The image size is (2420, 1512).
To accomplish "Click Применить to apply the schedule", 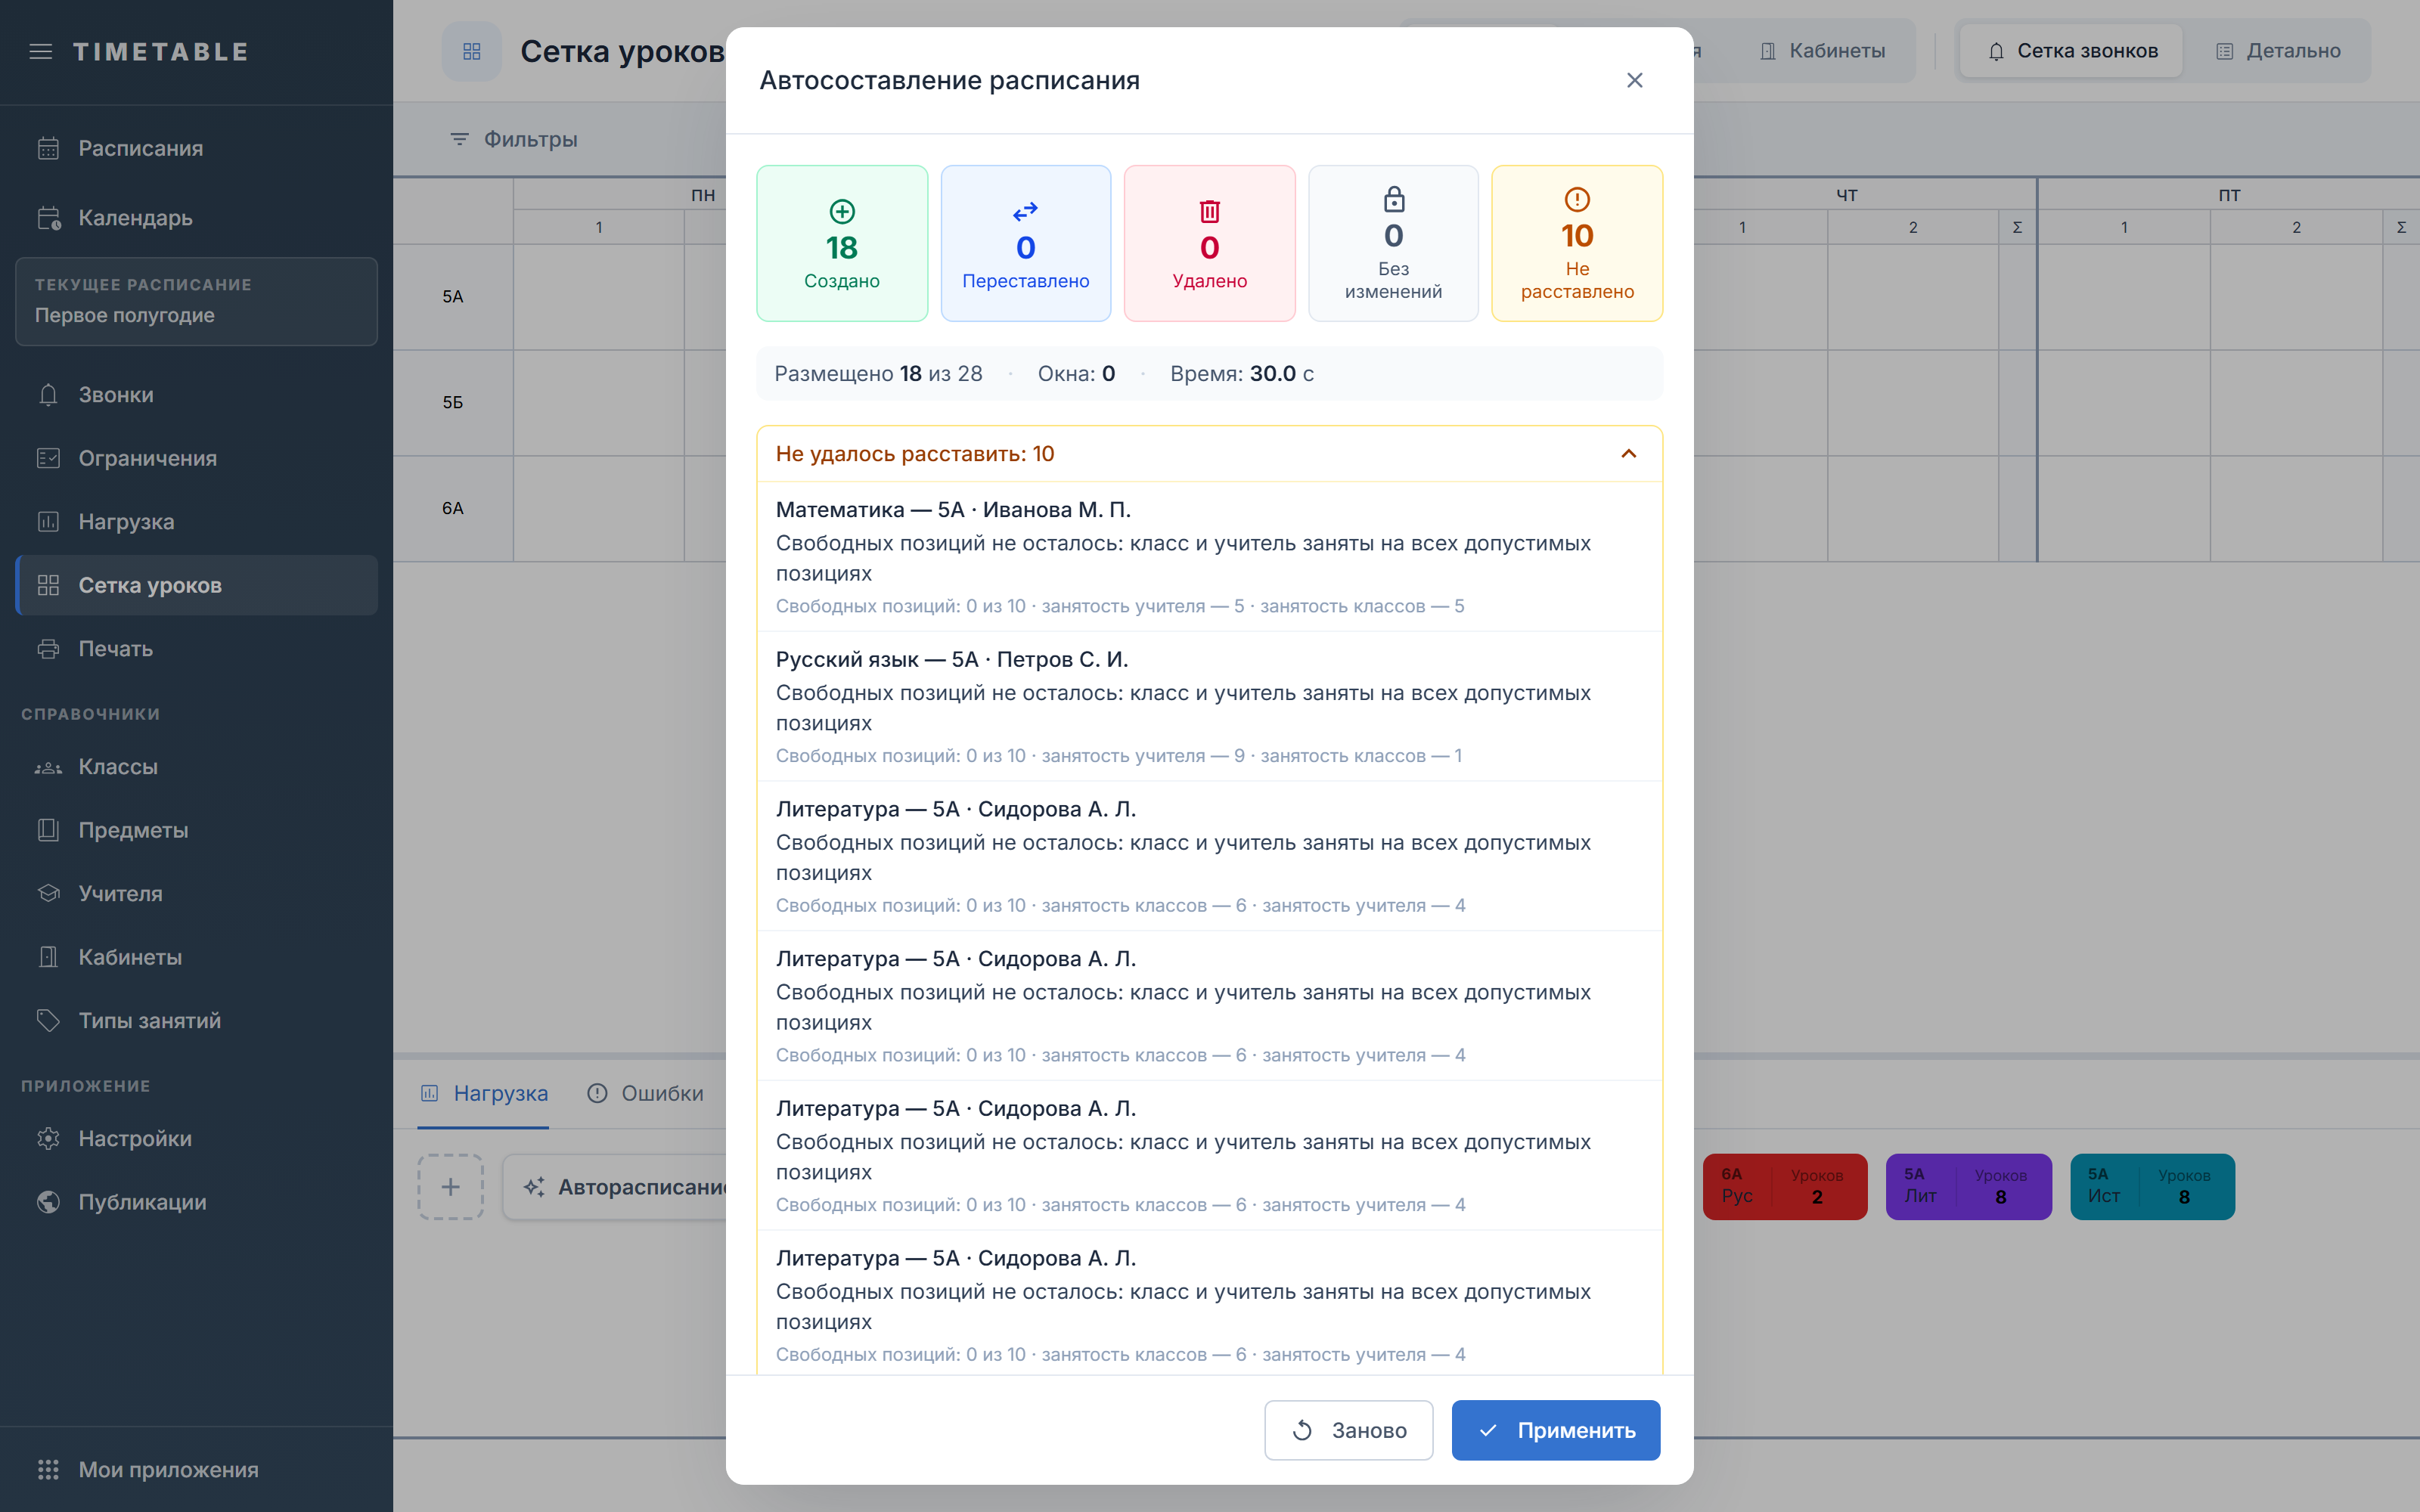I will pyautogui.click(x=1556, y=1430).
